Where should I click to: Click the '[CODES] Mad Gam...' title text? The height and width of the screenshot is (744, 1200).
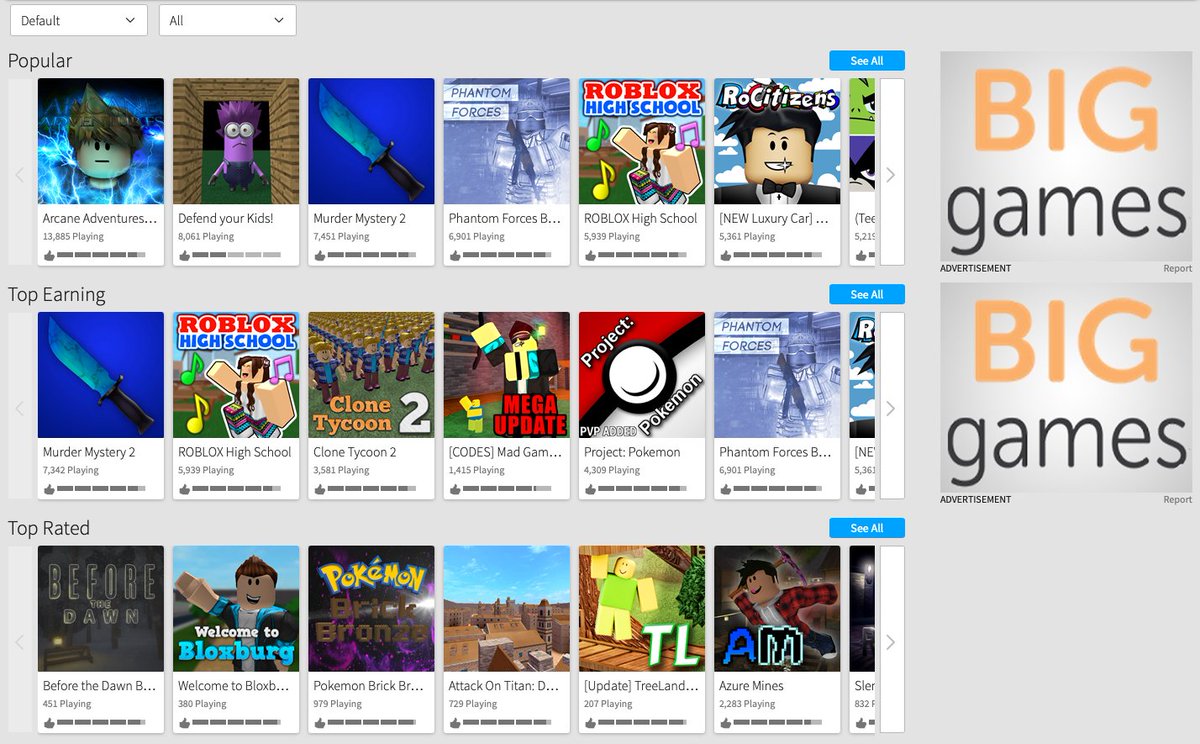pyautogui.click(x=505, y=452)
